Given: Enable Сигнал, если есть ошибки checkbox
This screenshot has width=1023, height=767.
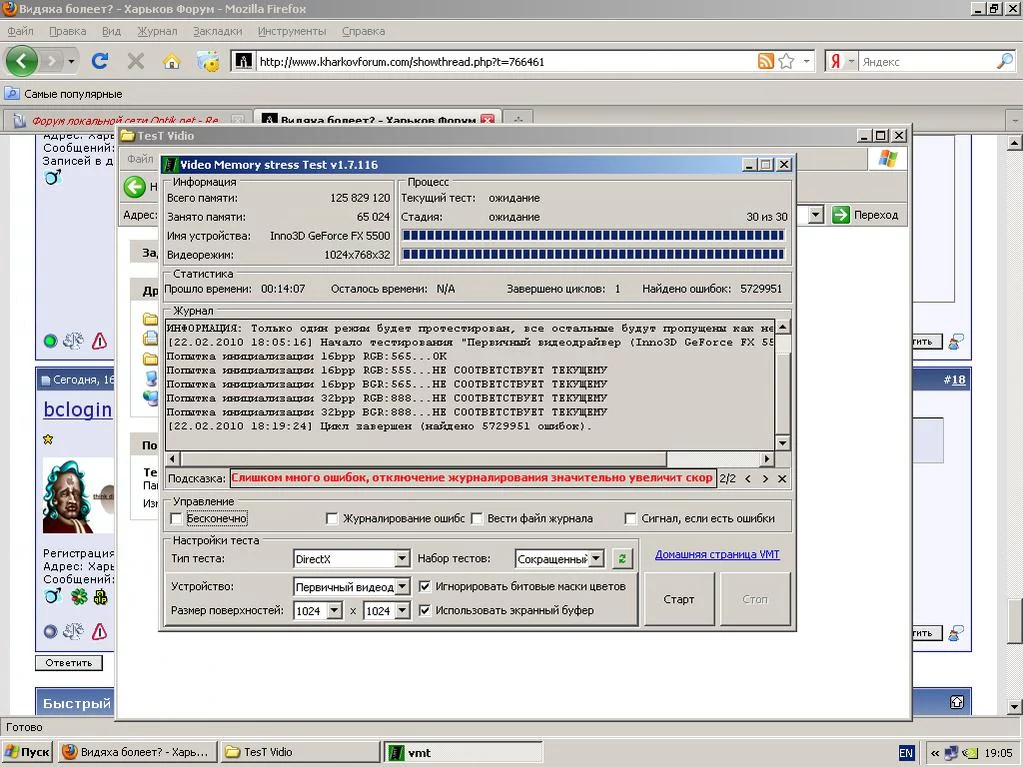Looking at the screenshot, I should click(630, 519).
